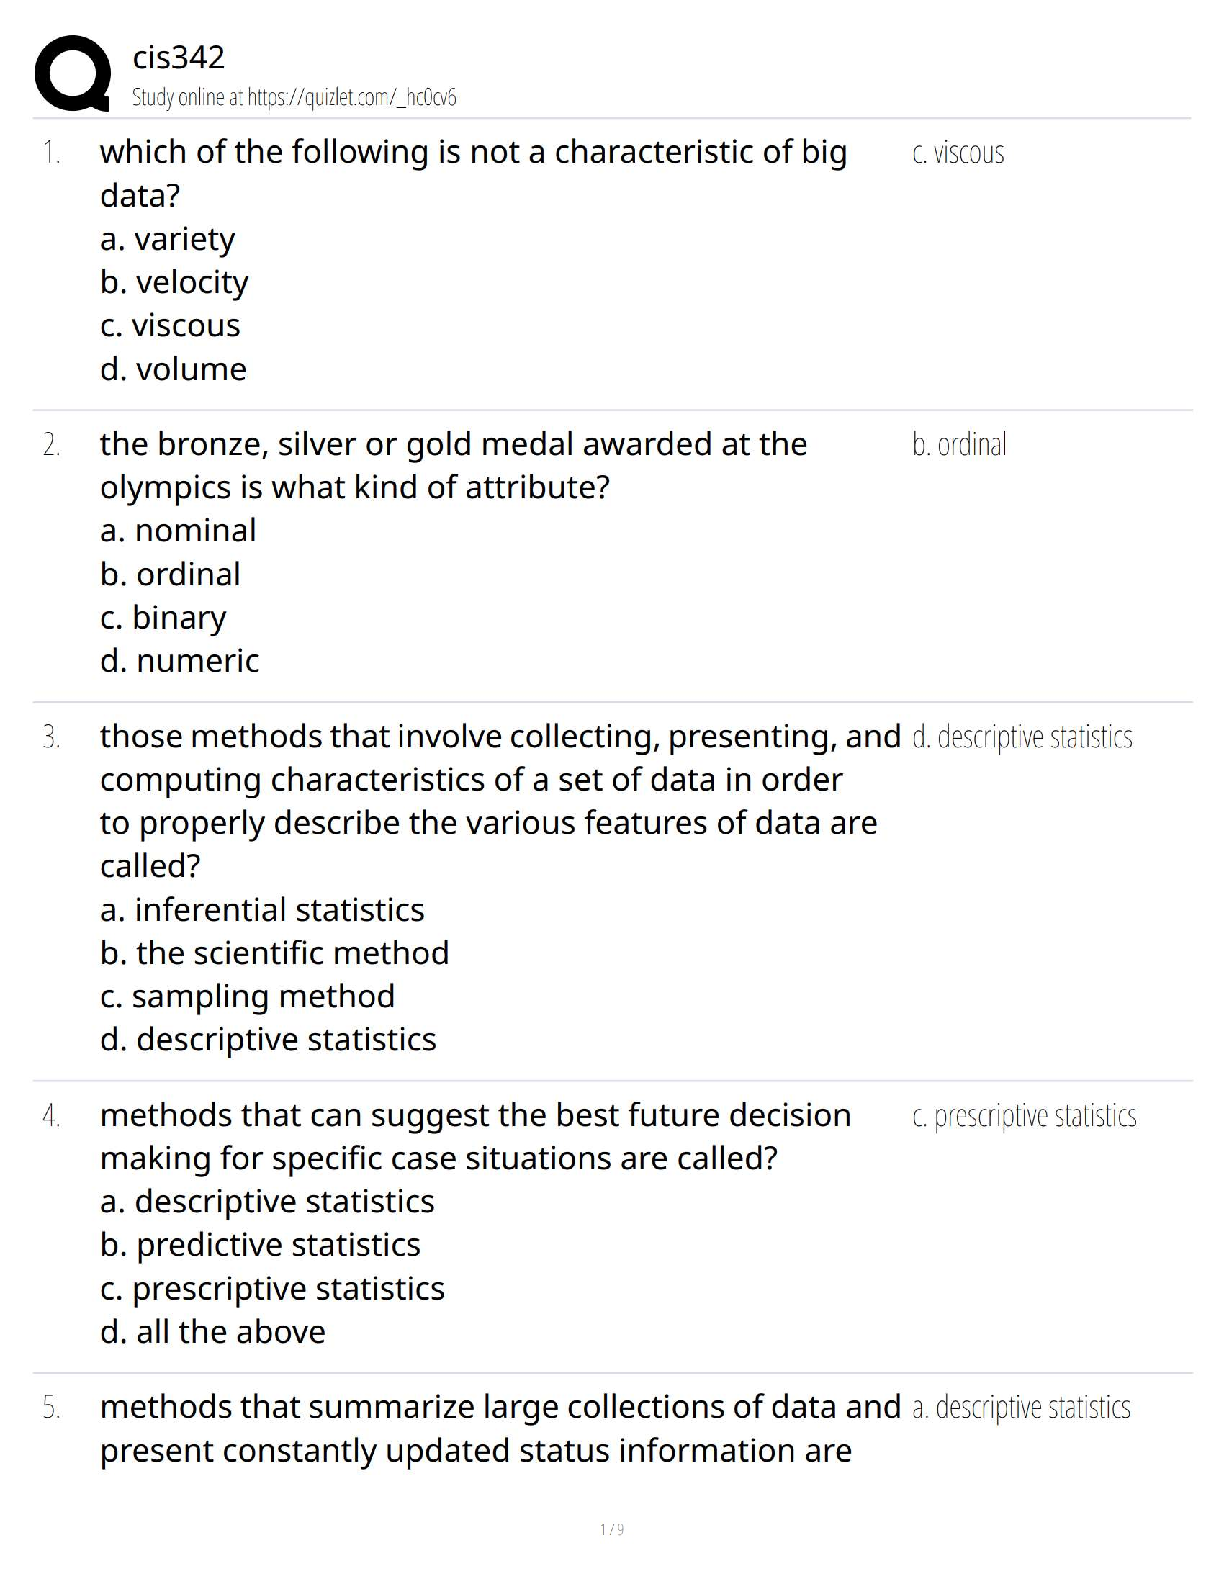Image resolution: width=1224 pixels, height=1584 pixels.
Task: Open the quizlet.com study link
Action: (x=294, y=97)
